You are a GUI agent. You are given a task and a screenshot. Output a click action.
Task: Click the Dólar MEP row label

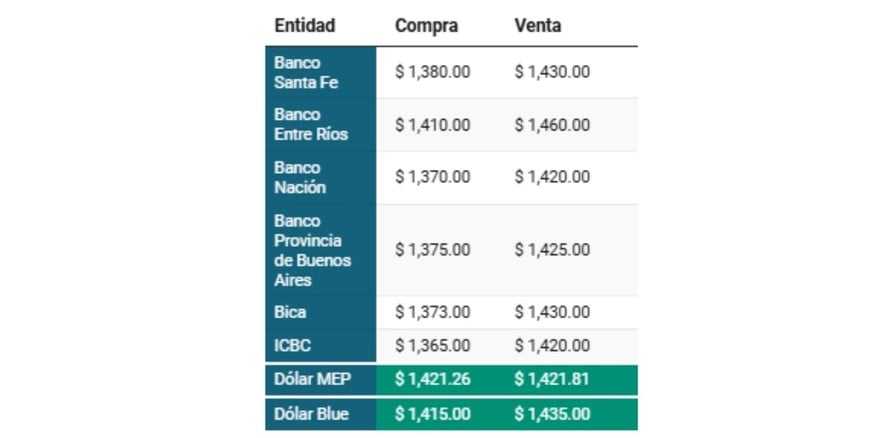click(312, 379)
